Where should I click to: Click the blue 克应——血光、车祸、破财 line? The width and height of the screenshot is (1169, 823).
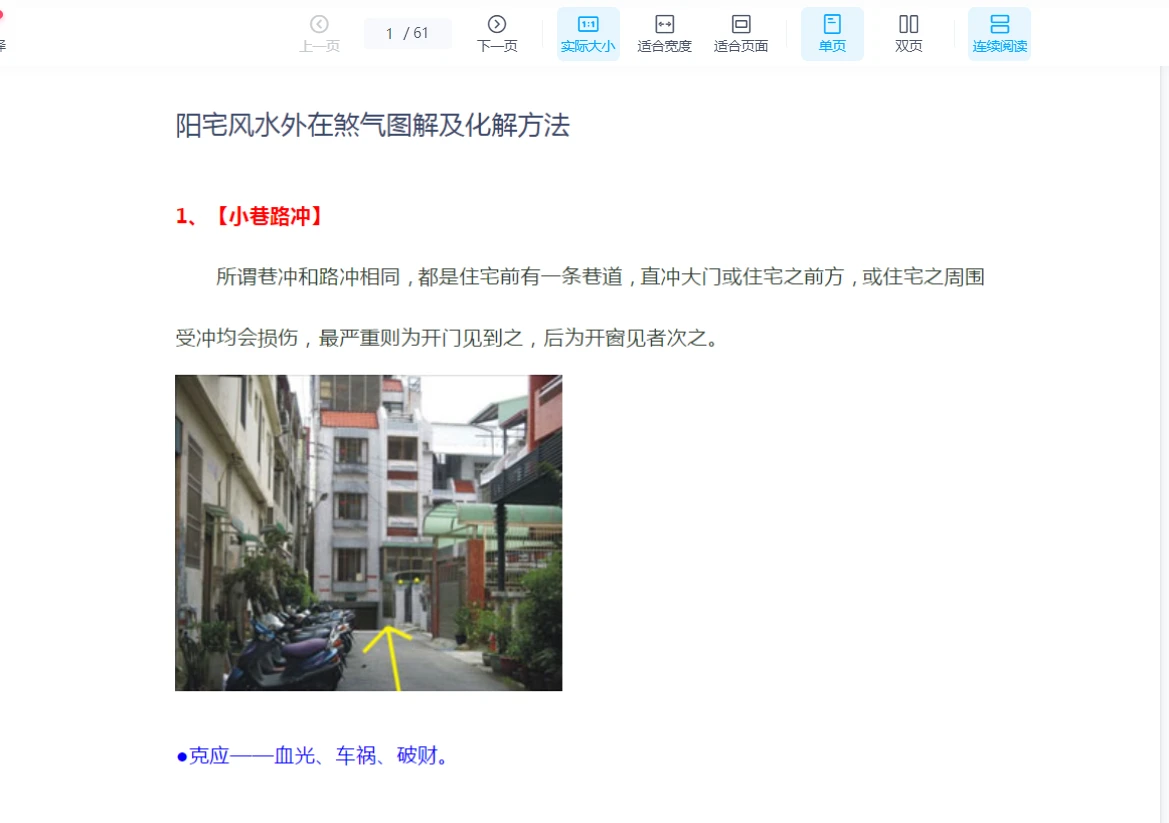tap(312, 756)
